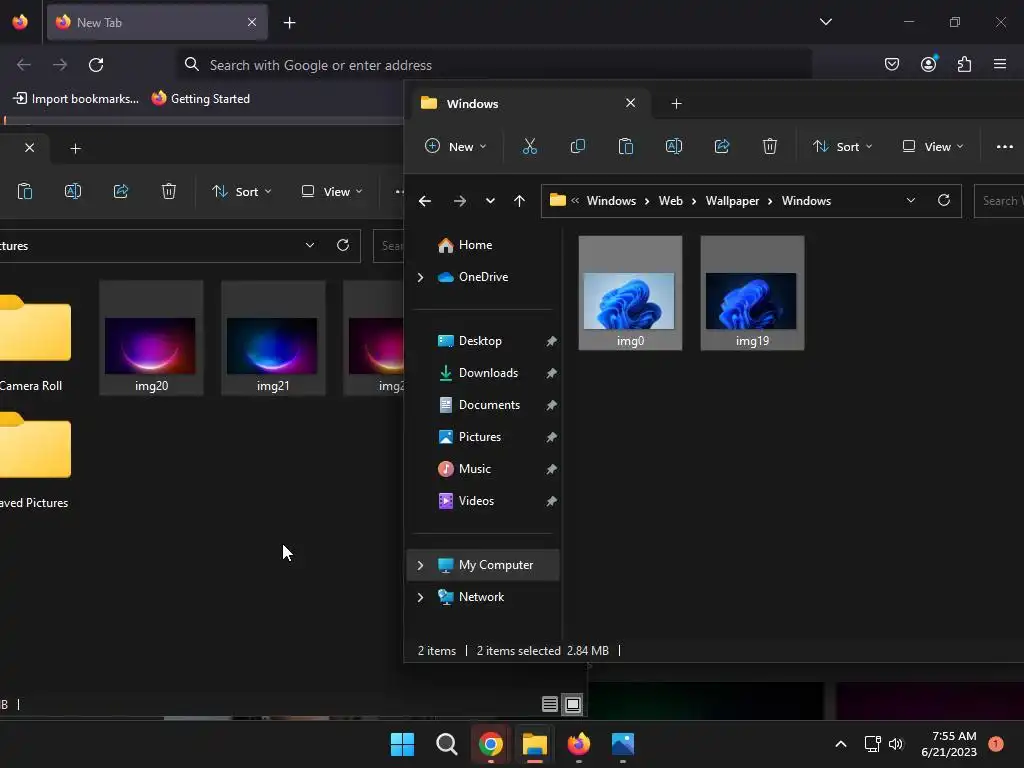This screenshot has height=768, width=1024.
Task: Click Delete icon in Pictures explorer window
Action: (x=169, y=191)
